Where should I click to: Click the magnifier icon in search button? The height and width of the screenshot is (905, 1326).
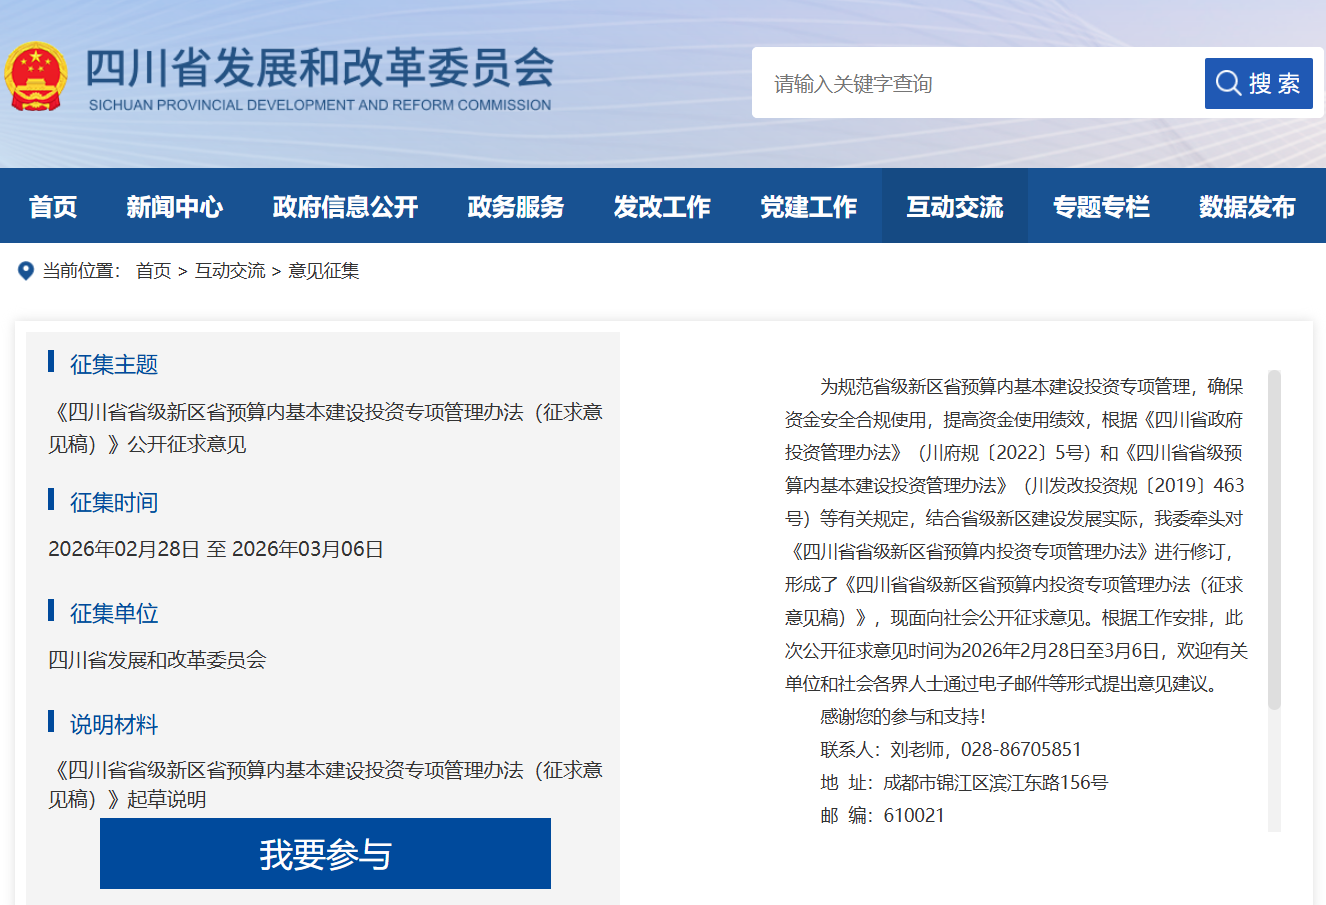(1228, 83)
